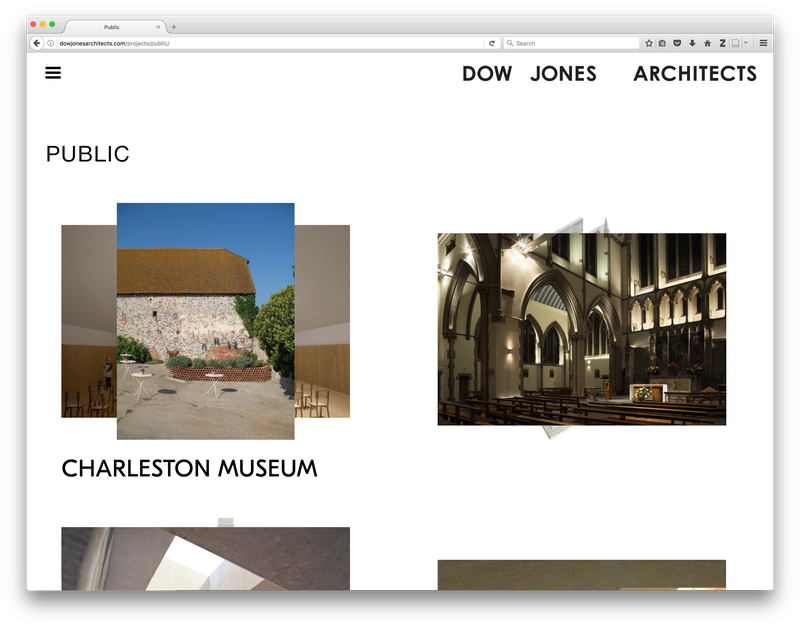Bookmark this page with the star
The image size is (800, 628).
[648, 43]
